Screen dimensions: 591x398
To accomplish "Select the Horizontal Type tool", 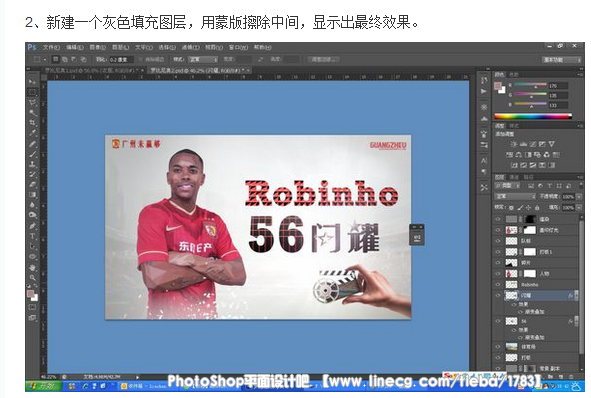I will coord(32,236).
